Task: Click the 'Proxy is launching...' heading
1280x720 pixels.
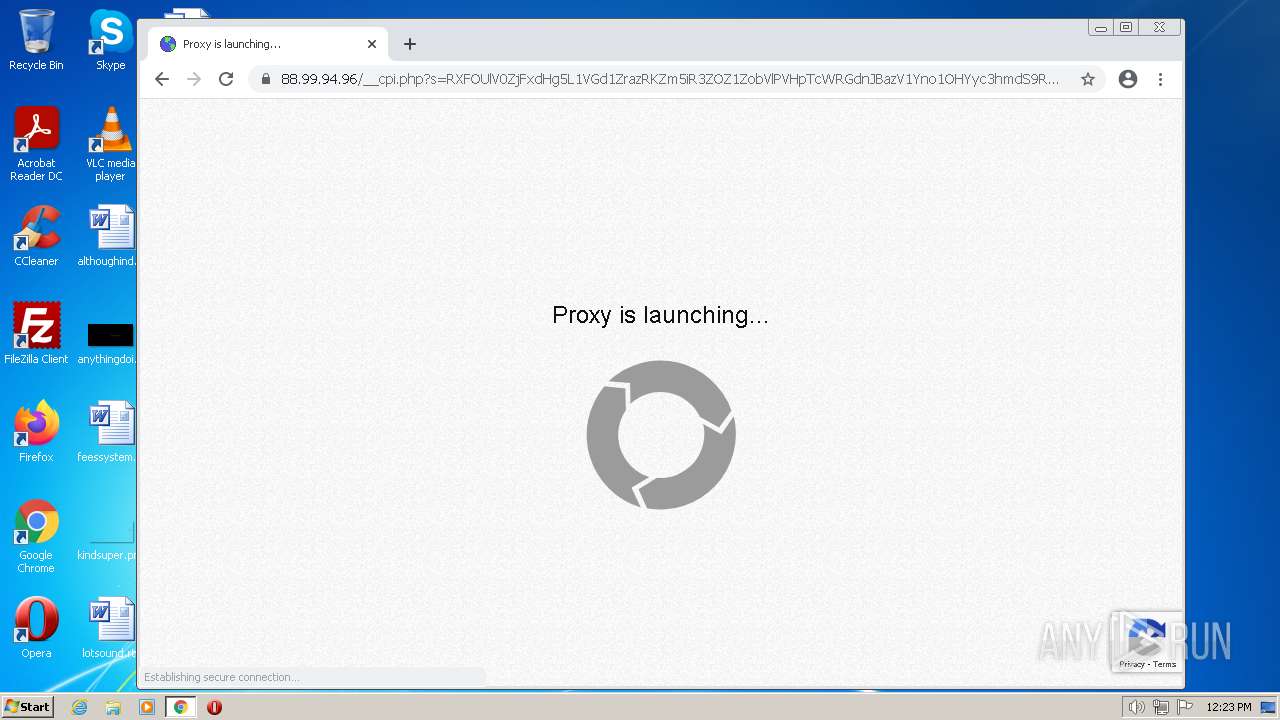Action: tap(660, 315)
